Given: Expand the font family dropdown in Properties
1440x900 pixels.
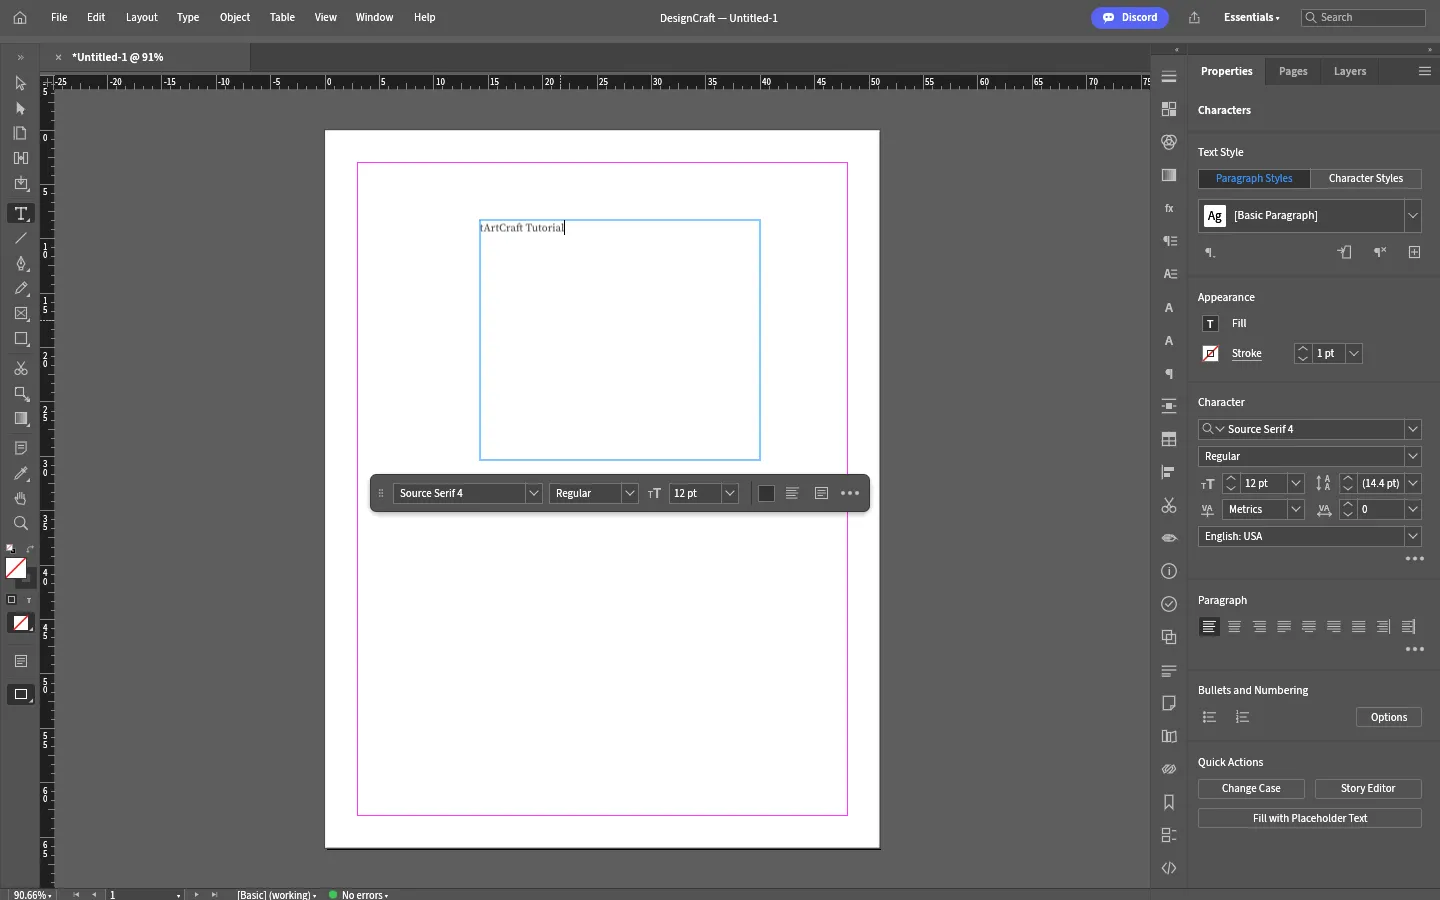Looking at the screenshot, I should pyautogui.click(x=1414, y=430).
